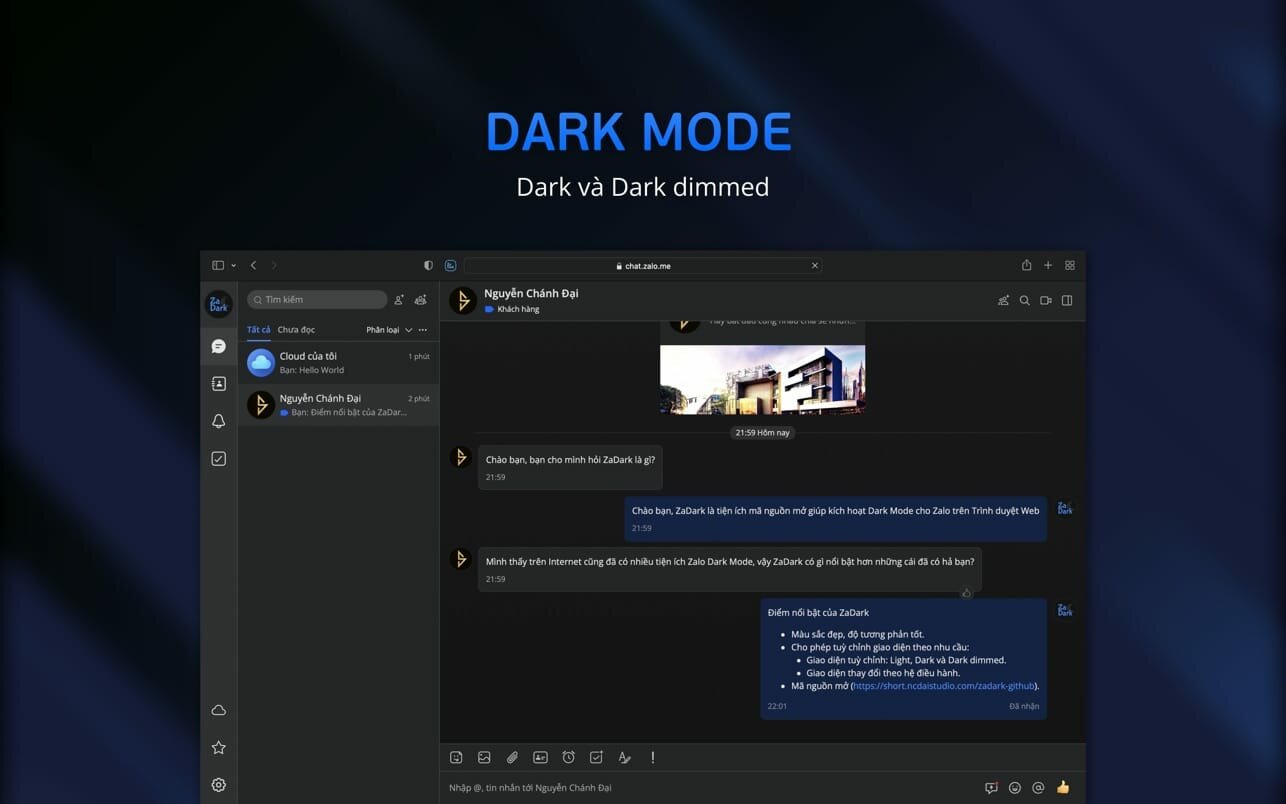Open the reminder alarm clock icon
Viewport: 1286px width, 804px height.
568,758
